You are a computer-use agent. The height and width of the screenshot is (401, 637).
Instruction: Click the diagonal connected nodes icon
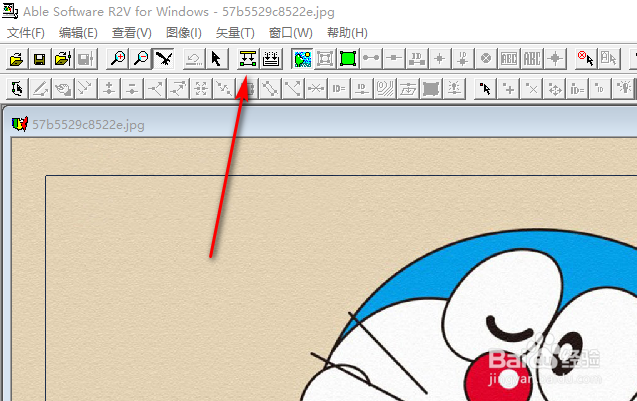(x=270, y=89)
